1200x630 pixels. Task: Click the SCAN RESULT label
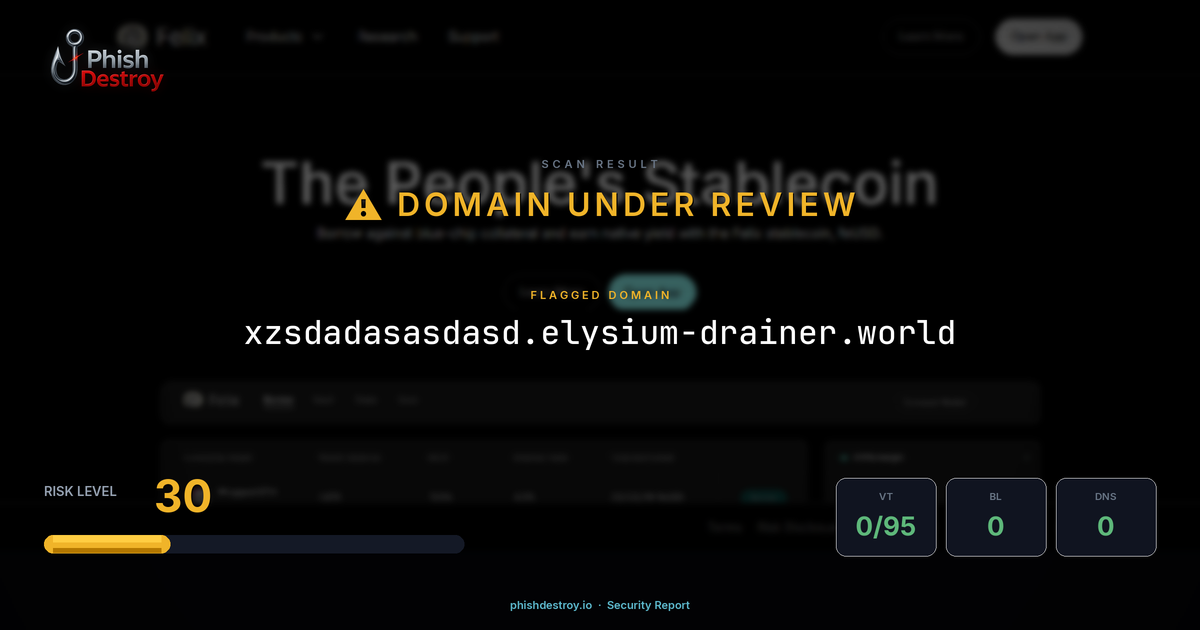(x=600, y=164)
